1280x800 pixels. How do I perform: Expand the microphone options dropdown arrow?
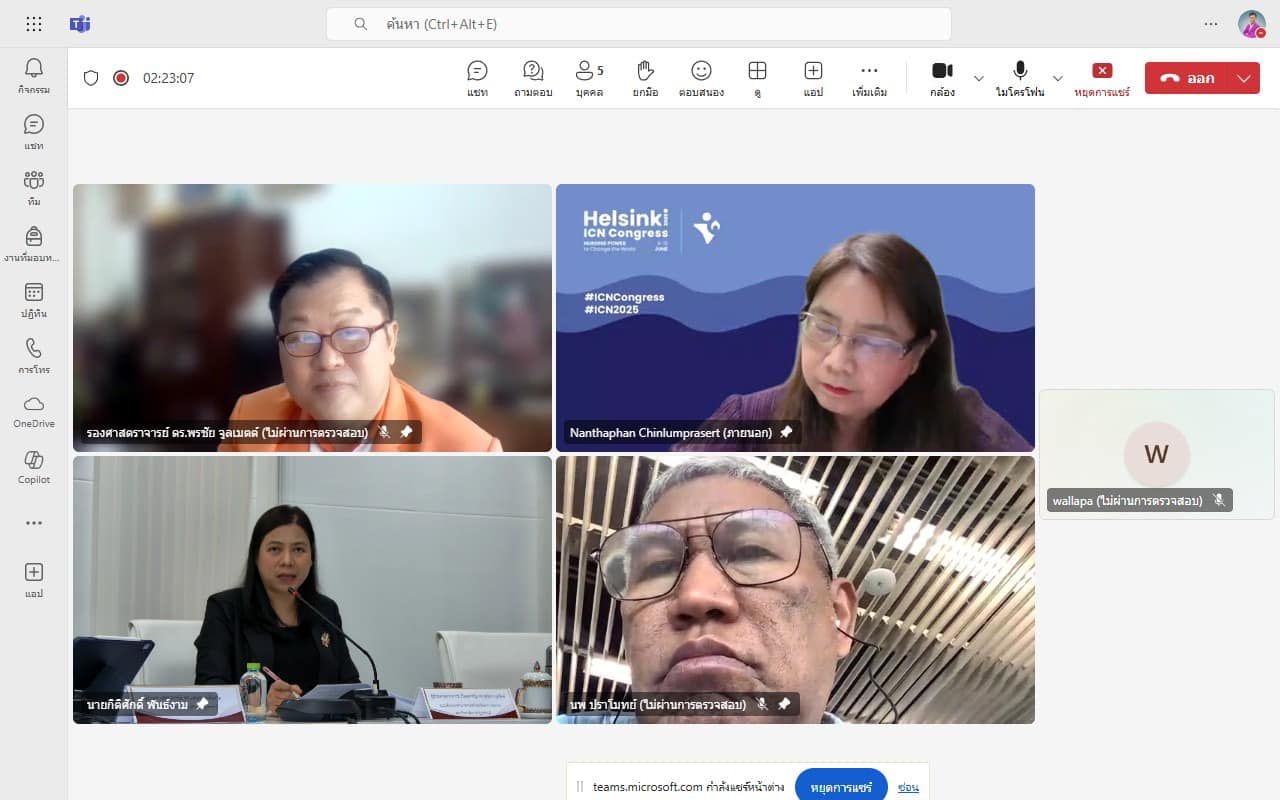[1057, 78]
